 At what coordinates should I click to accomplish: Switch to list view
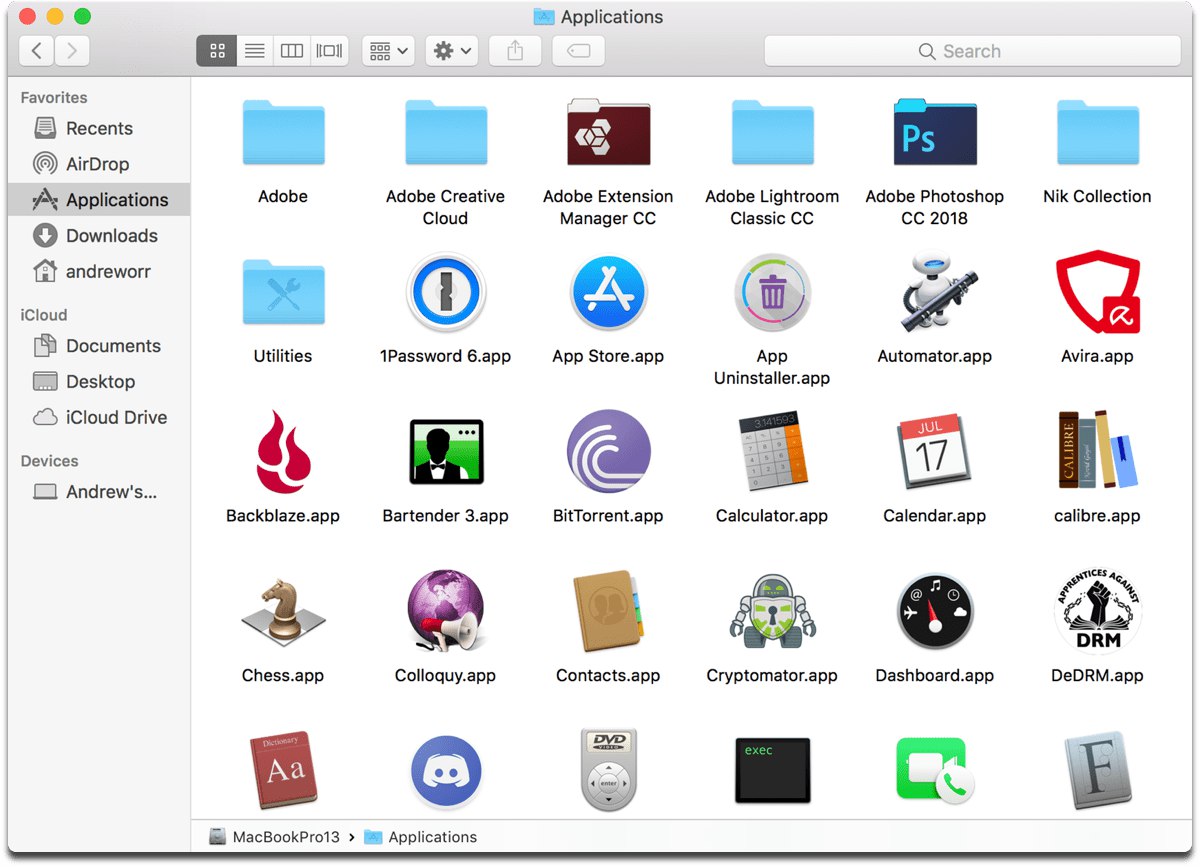tap(255, 51)
